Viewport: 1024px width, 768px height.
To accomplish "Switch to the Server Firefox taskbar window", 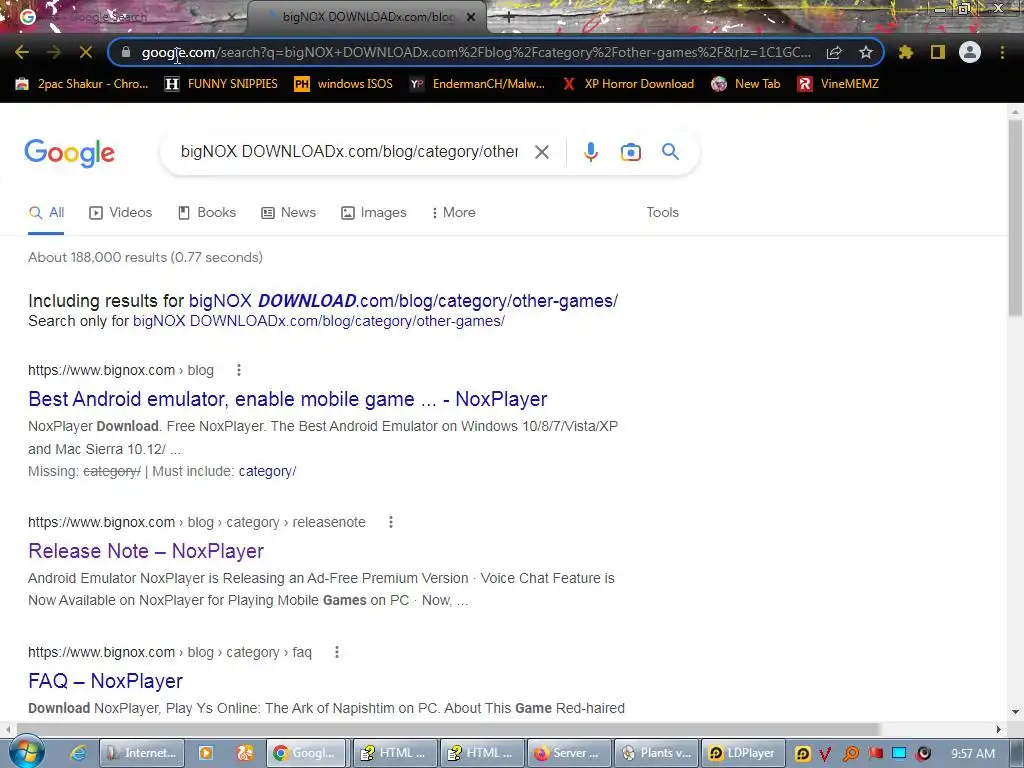I will 569,753.
